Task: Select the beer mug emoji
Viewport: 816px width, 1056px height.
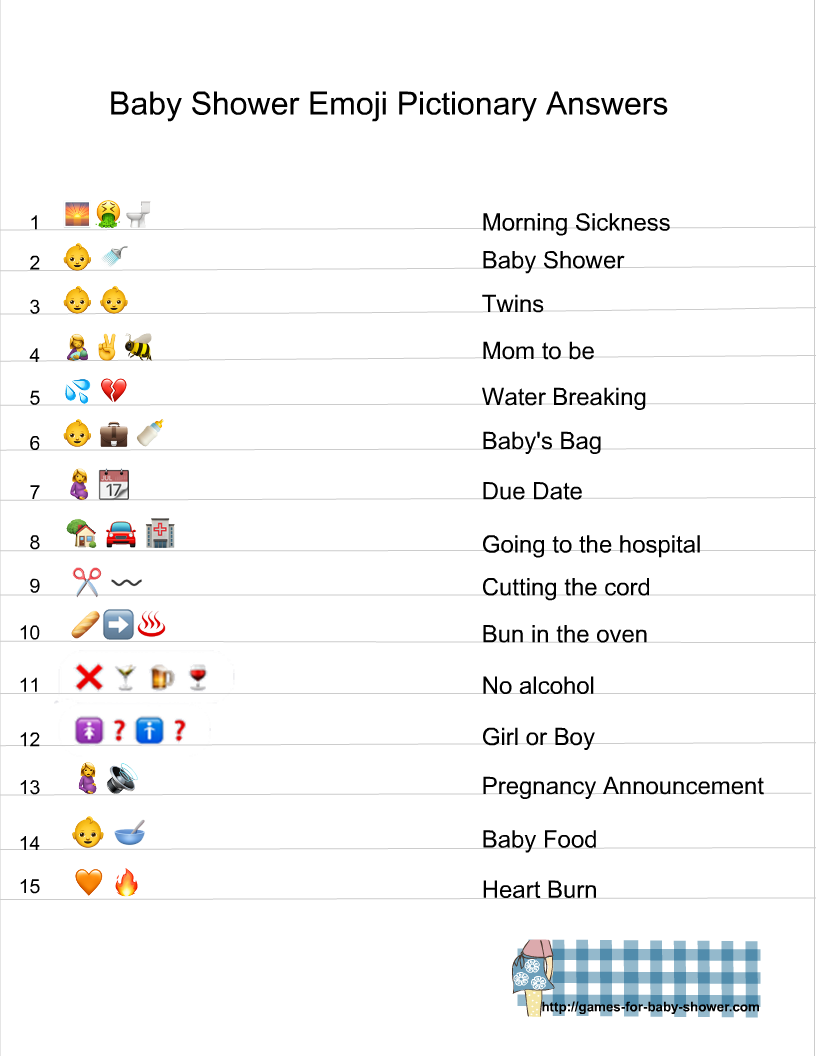Action: click(162, 679)
